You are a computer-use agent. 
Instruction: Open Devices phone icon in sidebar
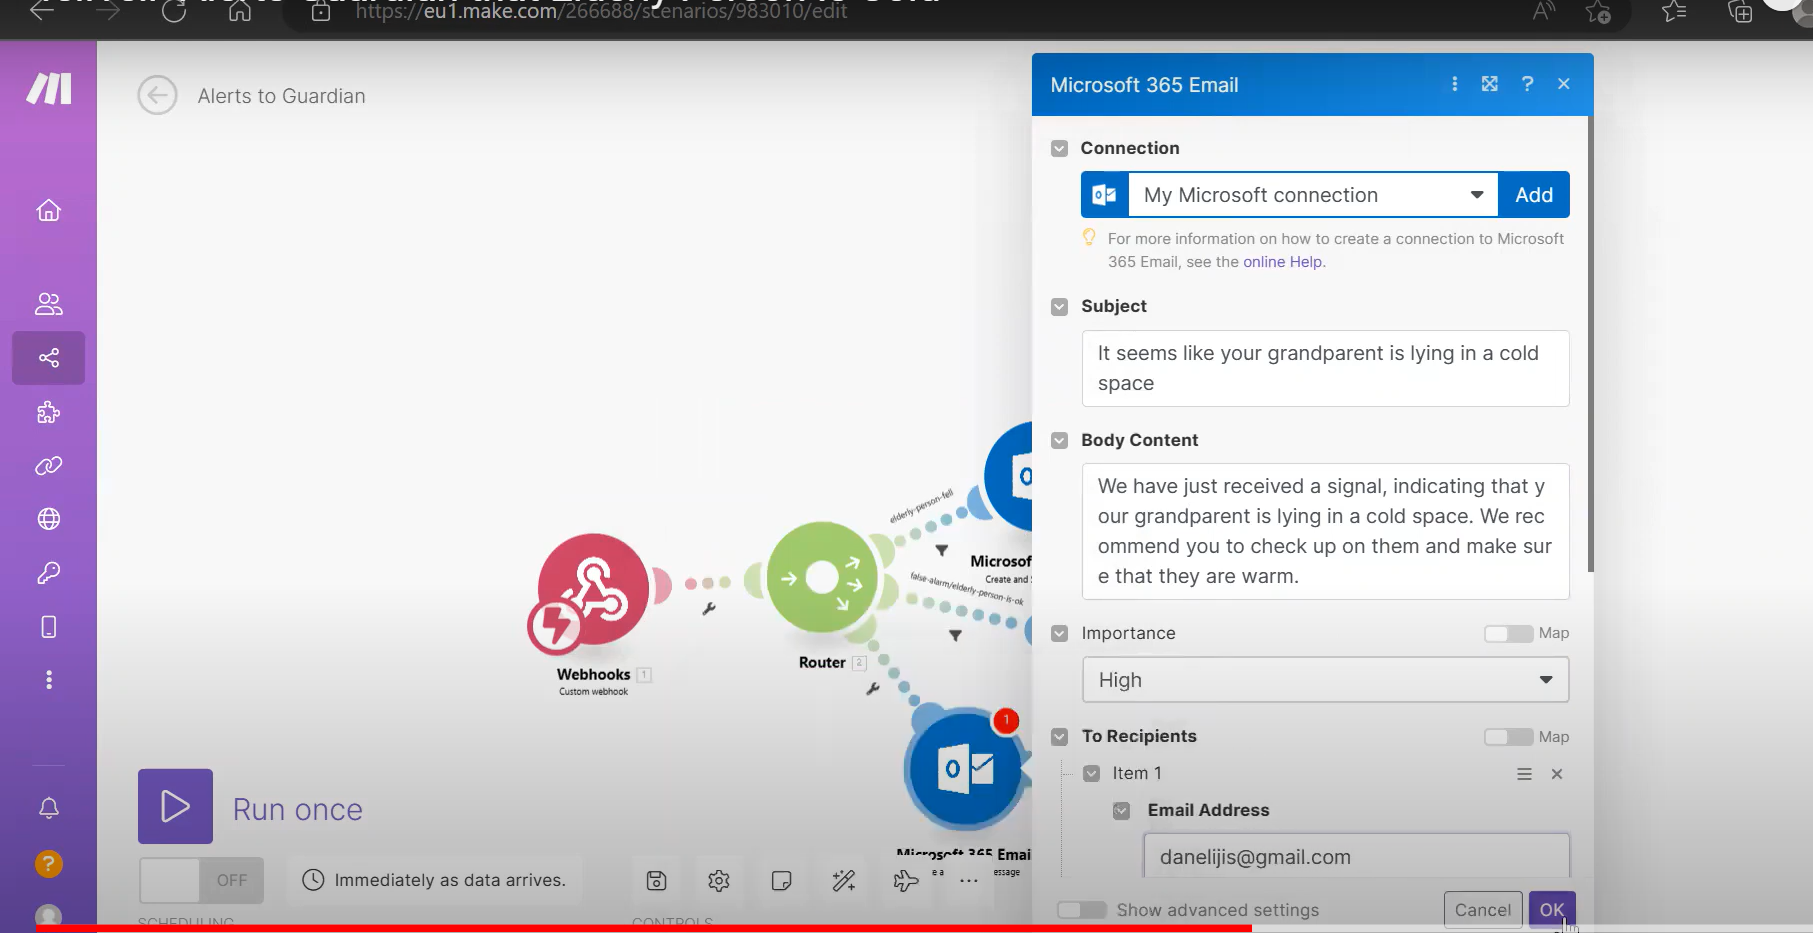tap(48, 627)
